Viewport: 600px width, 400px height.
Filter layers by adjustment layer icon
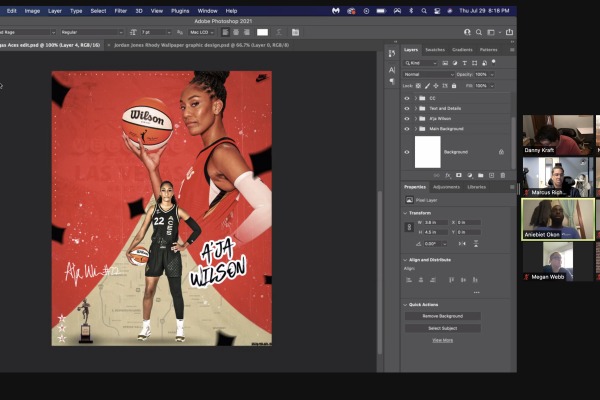455,63
